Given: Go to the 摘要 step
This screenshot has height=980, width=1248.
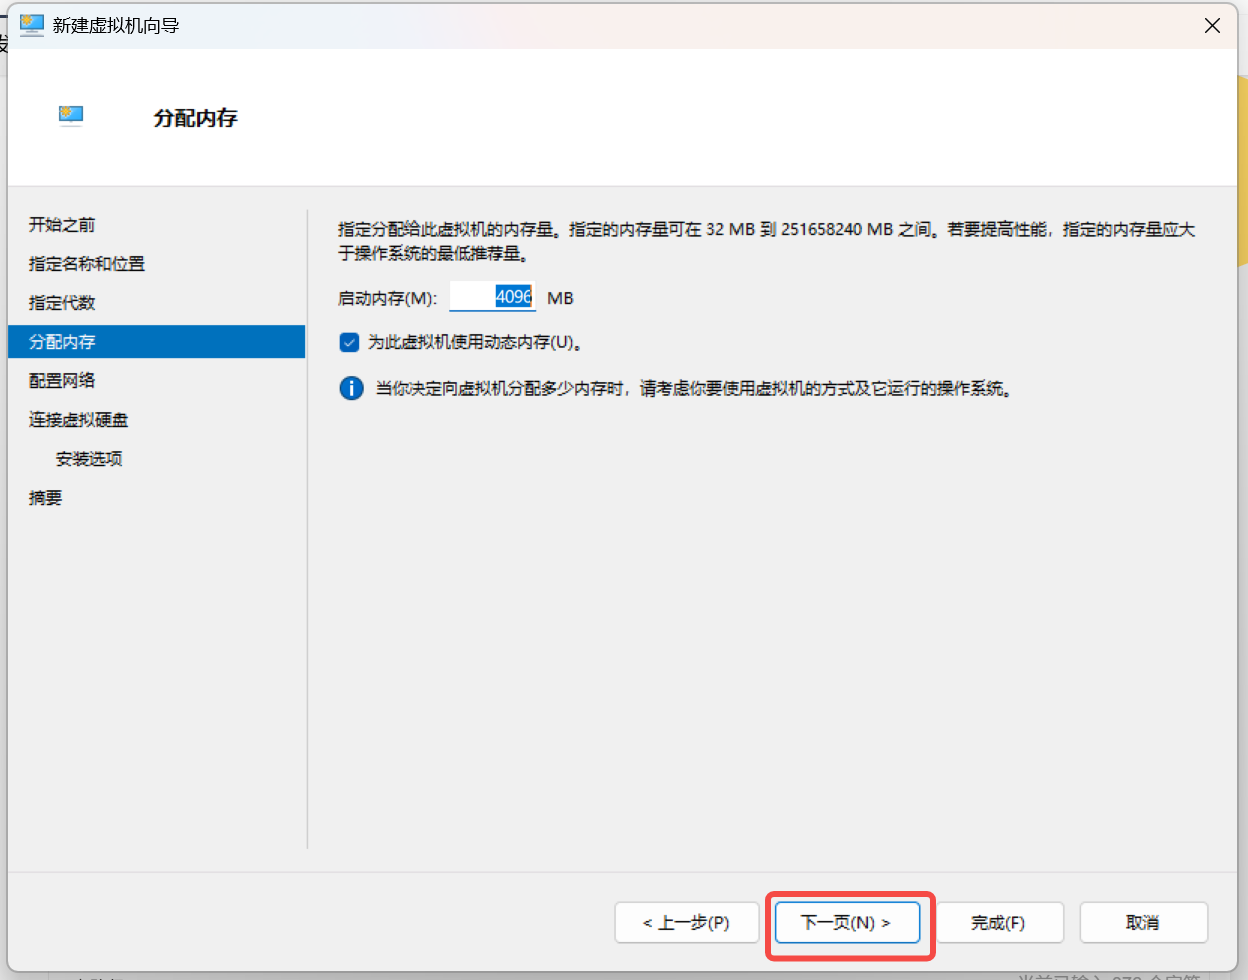Looking at the screenshot, I should [x=45, y=498].
